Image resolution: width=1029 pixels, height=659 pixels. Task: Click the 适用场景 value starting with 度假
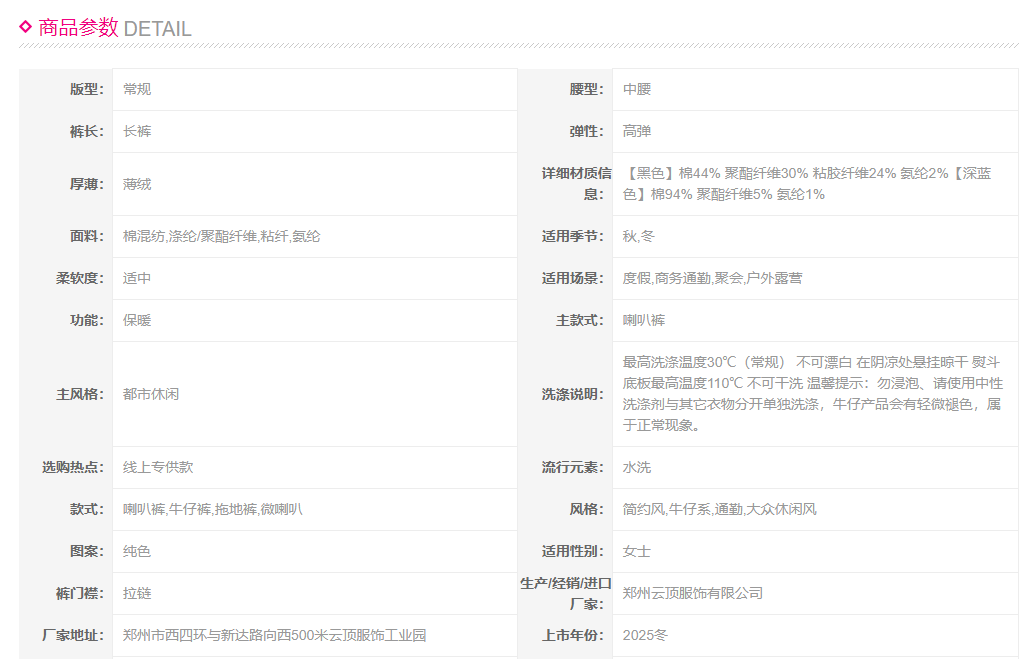712,278
